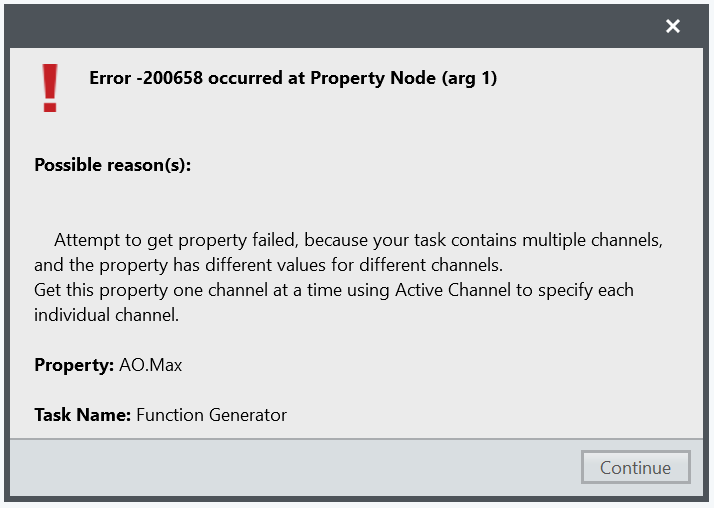Click the "Property Node (arg 1)" heading text
This screenshot has width=714, height=508.
point(404,78)
